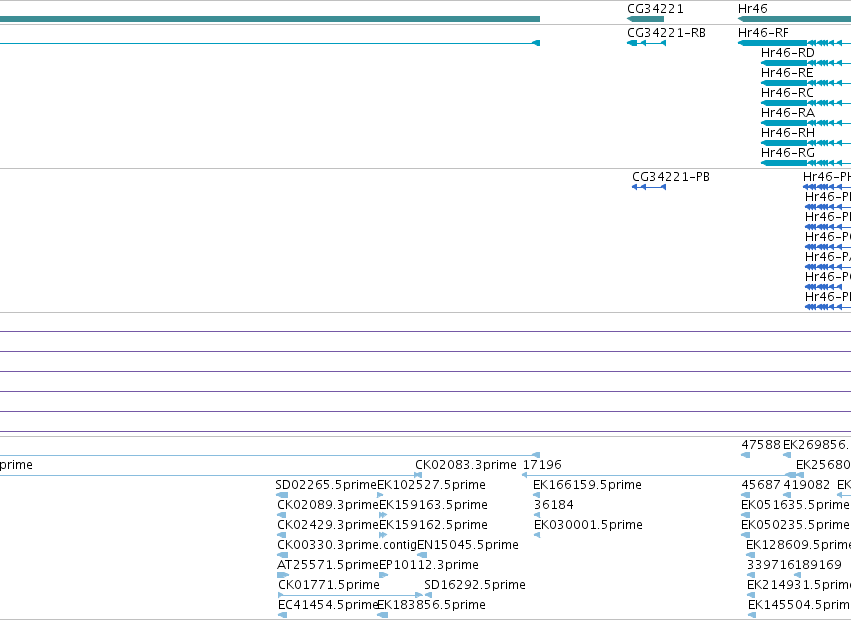The image size is (851, 620).
Task: Click the EK159163.5prime EST label
Action: (433, 505)
